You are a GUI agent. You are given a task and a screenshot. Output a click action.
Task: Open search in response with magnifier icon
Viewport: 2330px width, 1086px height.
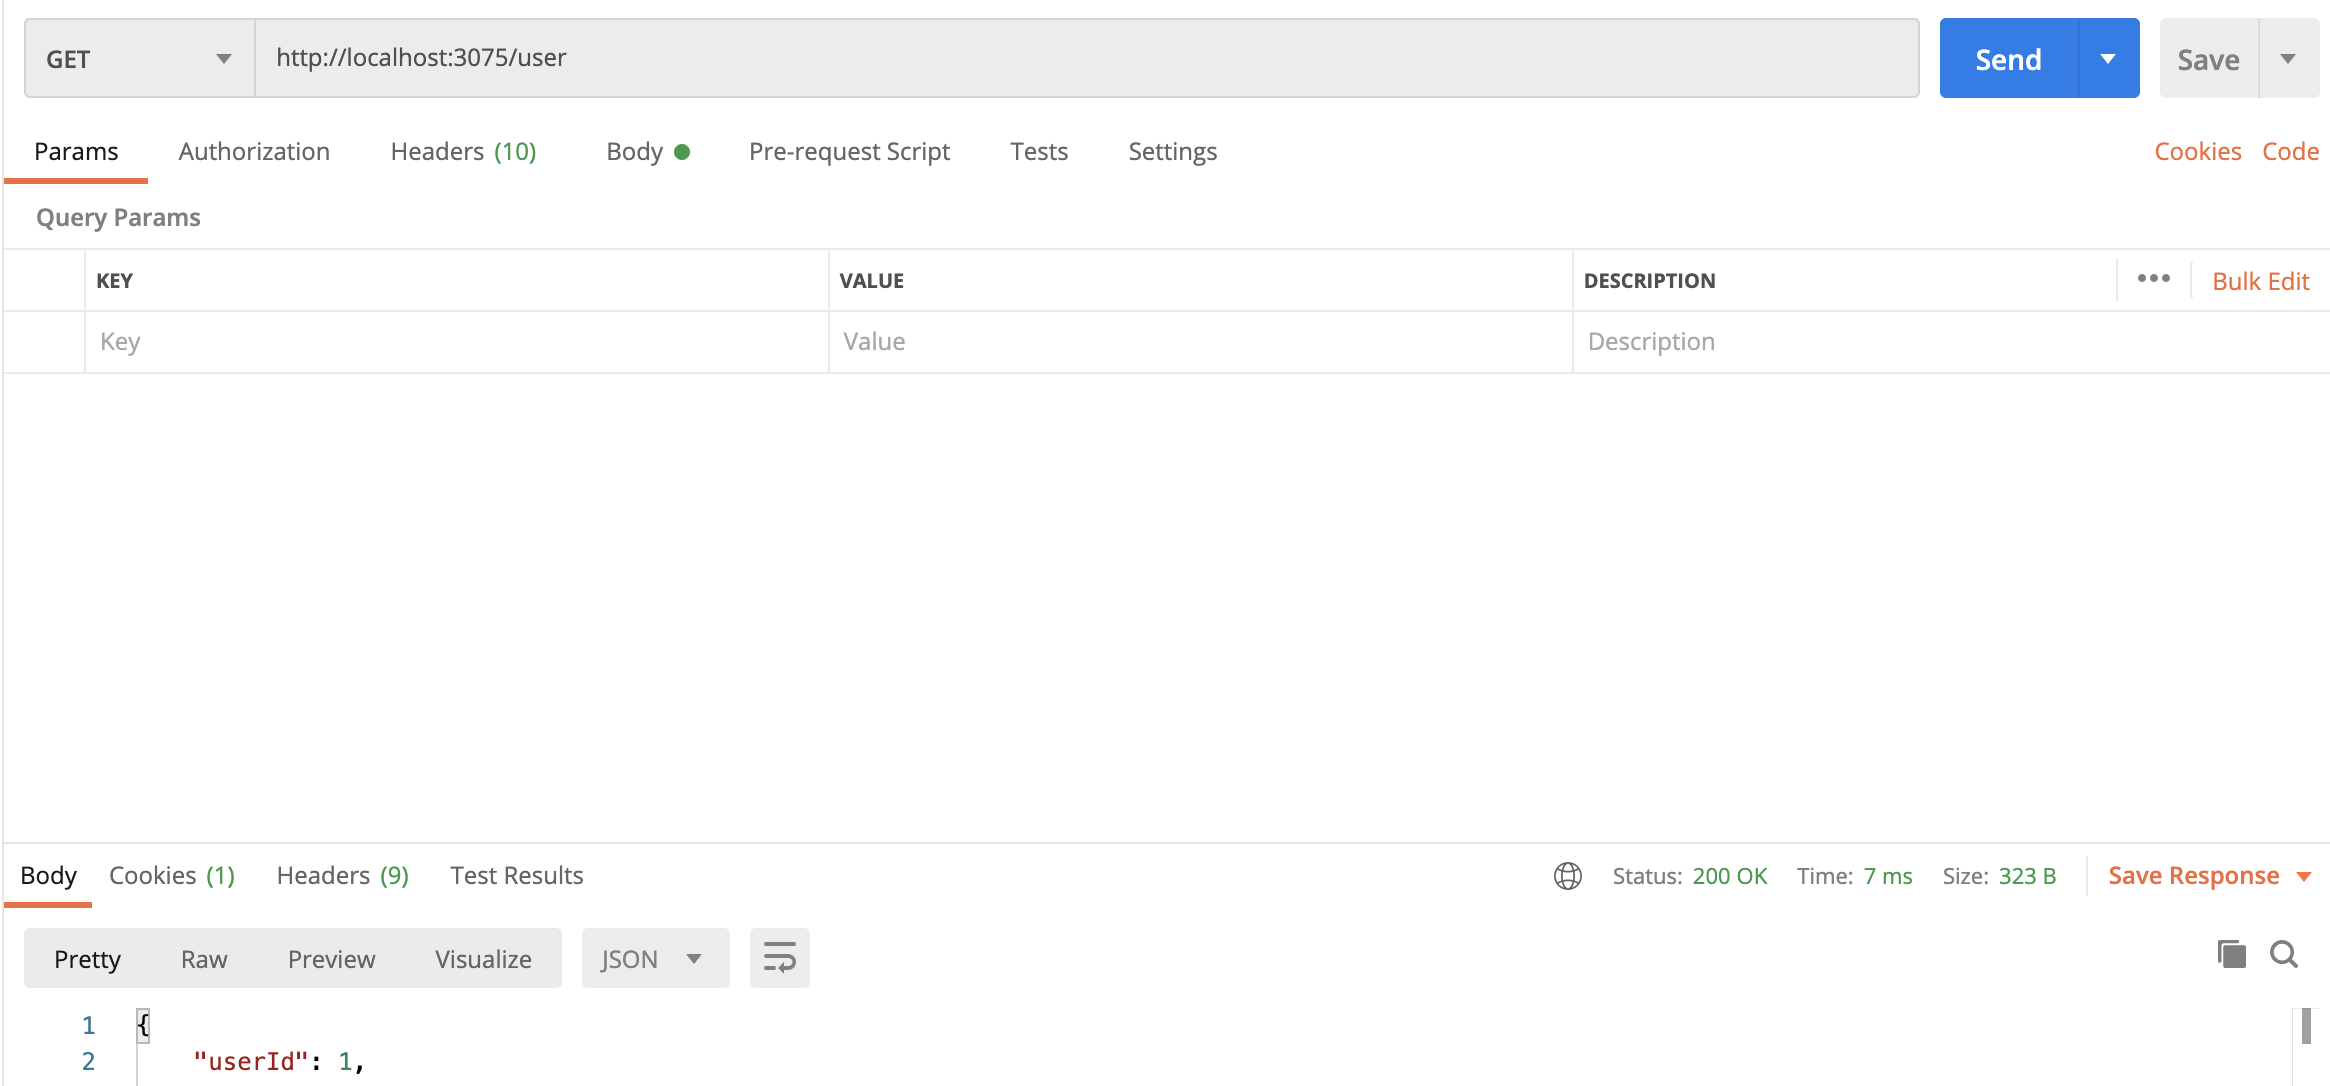(2284, 954)
